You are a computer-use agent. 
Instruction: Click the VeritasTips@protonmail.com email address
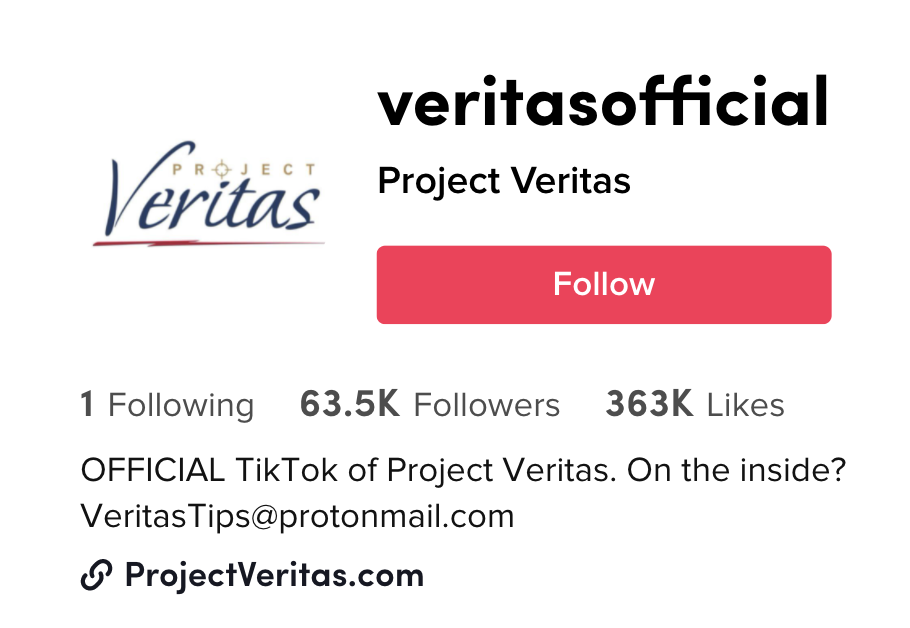(x=297, y=516)
